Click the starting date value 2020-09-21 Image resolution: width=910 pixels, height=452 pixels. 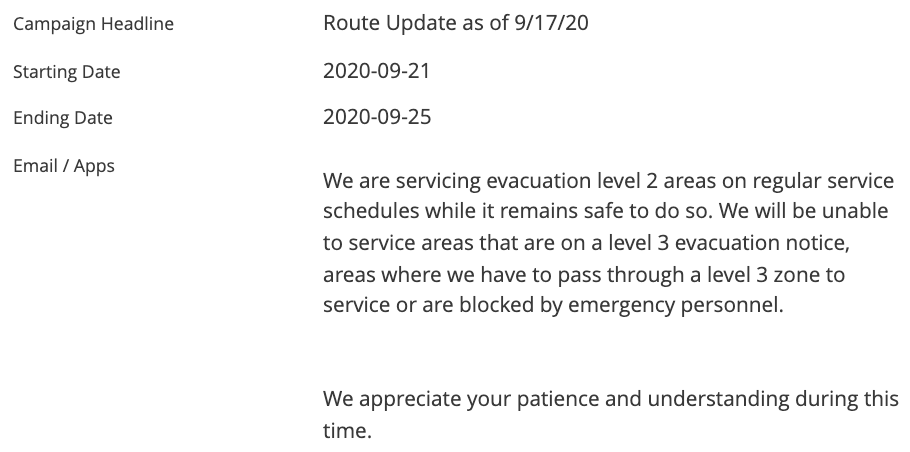click(377, 71)
